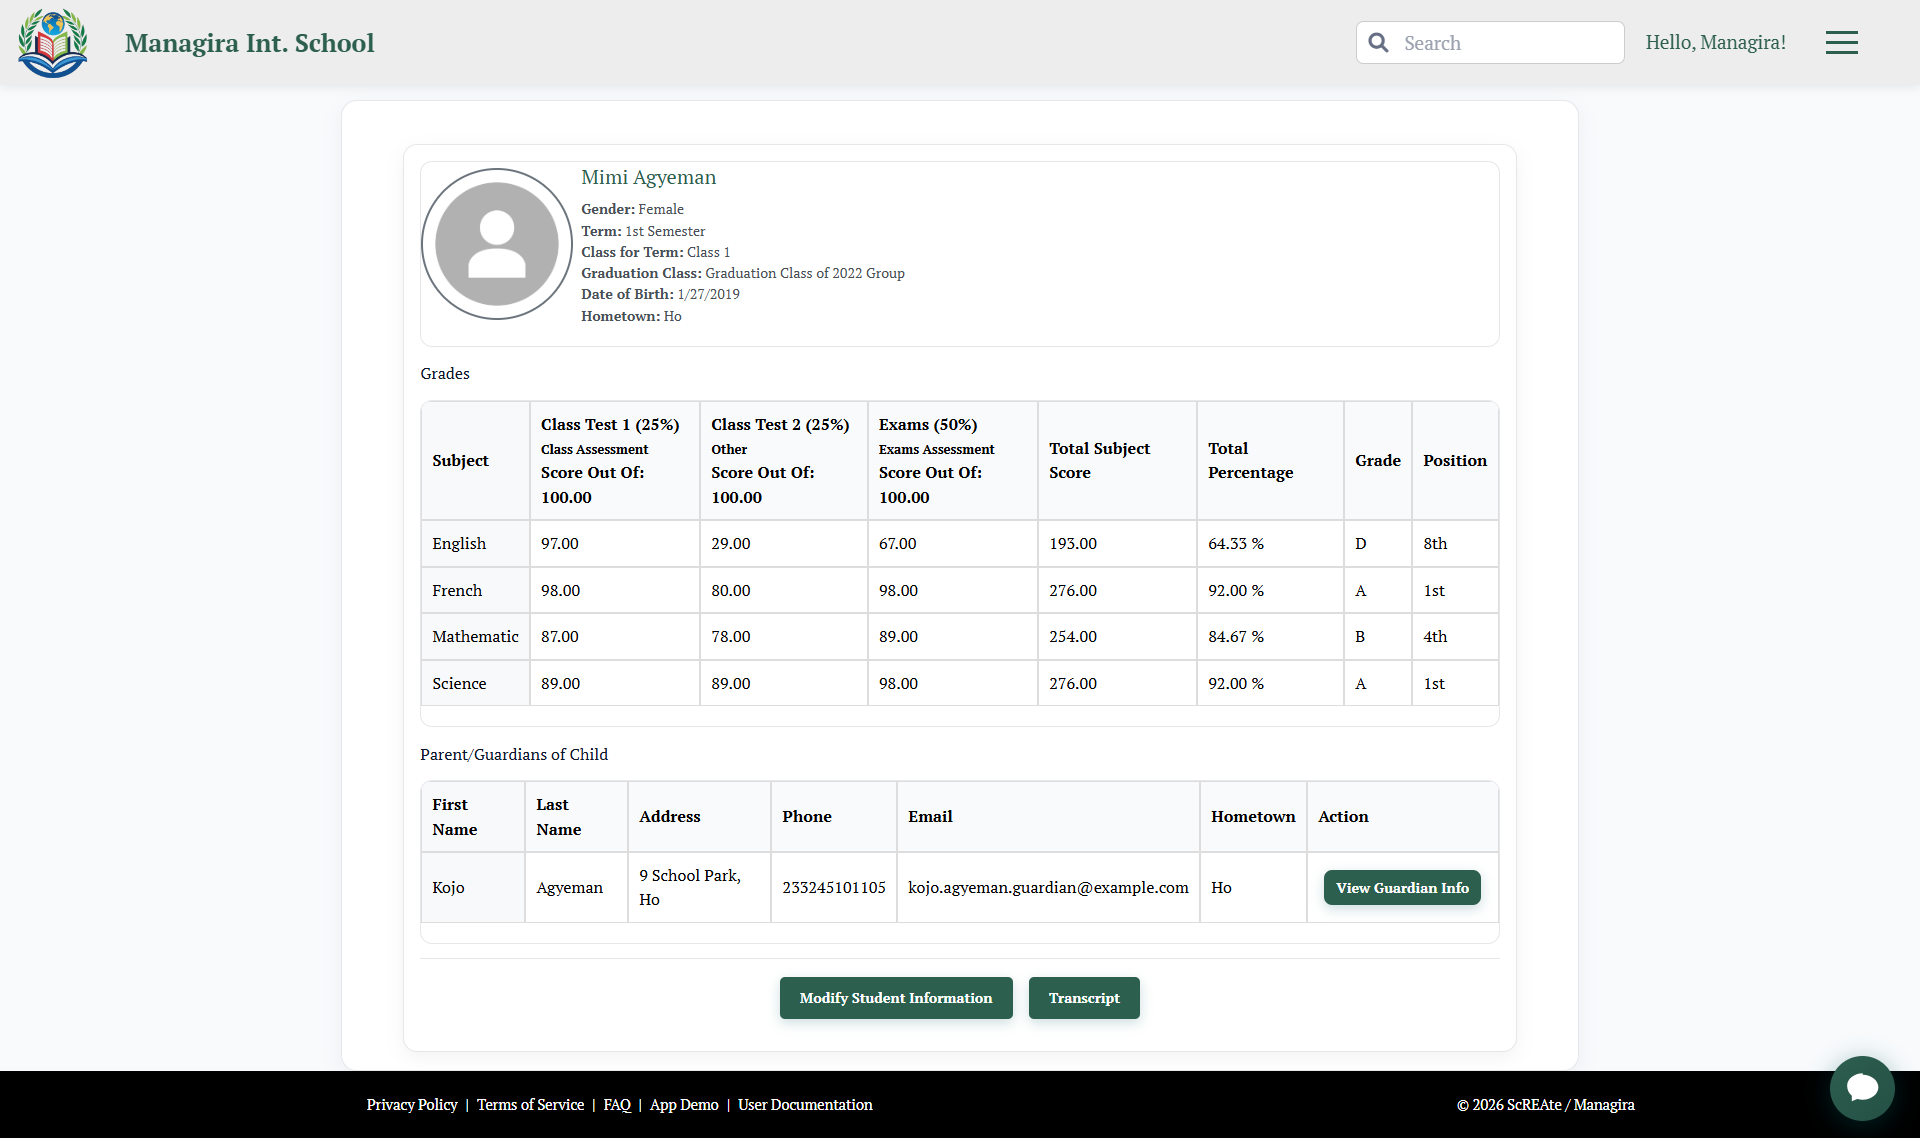This screenshot has width=1920, height=1138.
Task: Open the Terms of Service page
Action: [x=530, y=1105]
